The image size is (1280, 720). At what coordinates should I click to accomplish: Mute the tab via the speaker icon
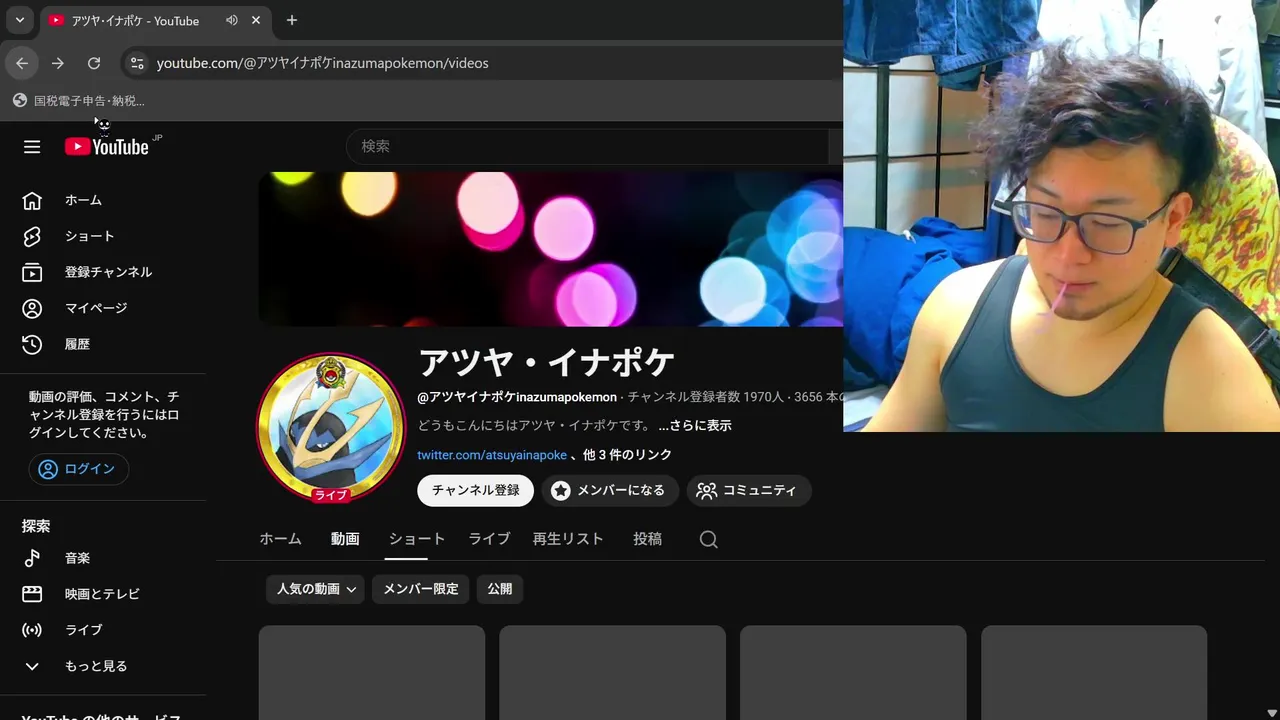232,20
